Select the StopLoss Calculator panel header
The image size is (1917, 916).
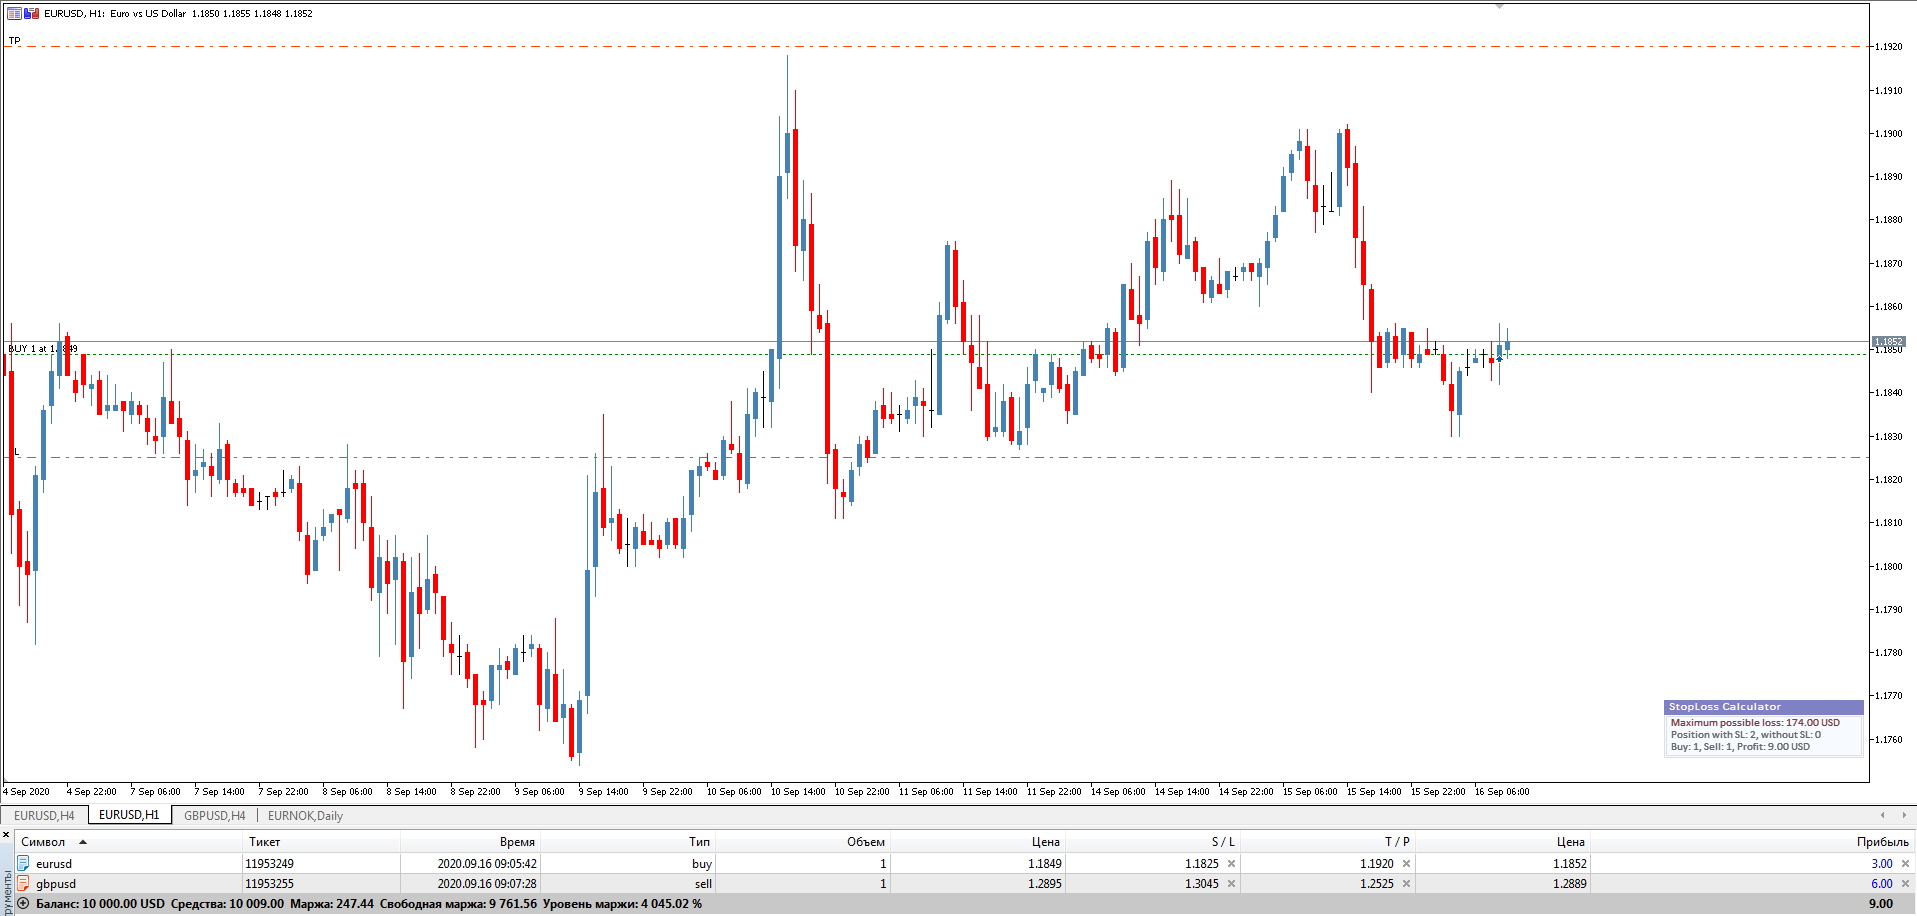(x=1763, y=707)
